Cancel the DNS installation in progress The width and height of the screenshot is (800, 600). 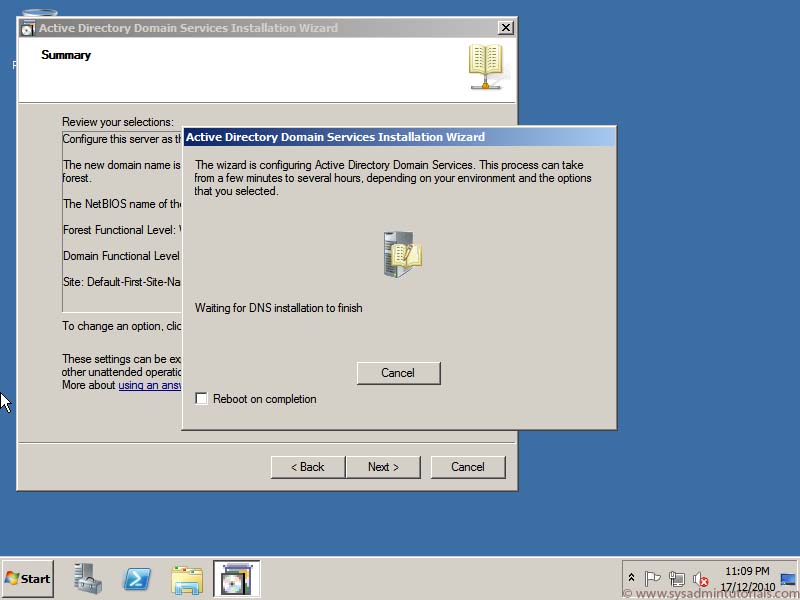398,373
